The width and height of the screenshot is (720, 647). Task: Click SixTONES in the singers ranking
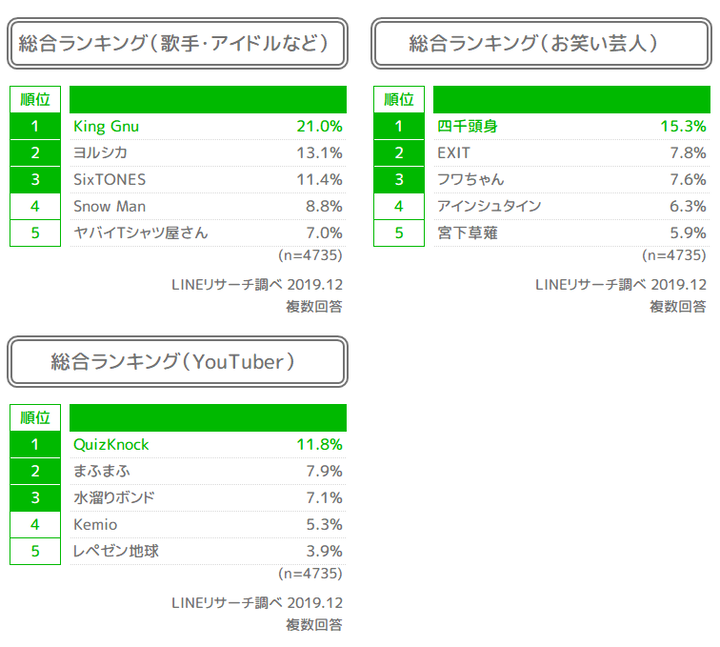point(109,180)
